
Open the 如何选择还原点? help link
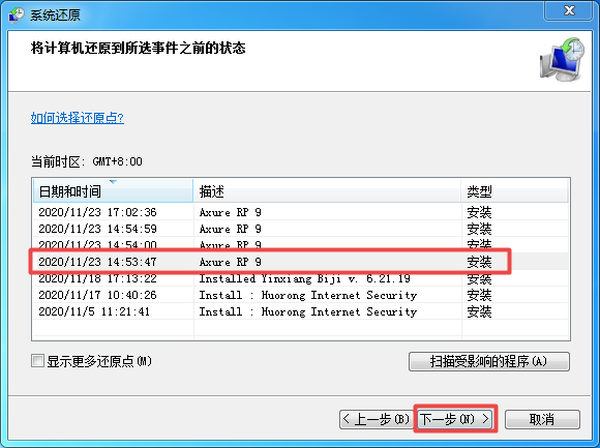[77, 117]
